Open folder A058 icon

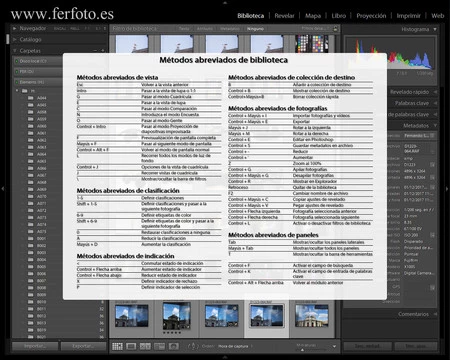coord(31,112)
